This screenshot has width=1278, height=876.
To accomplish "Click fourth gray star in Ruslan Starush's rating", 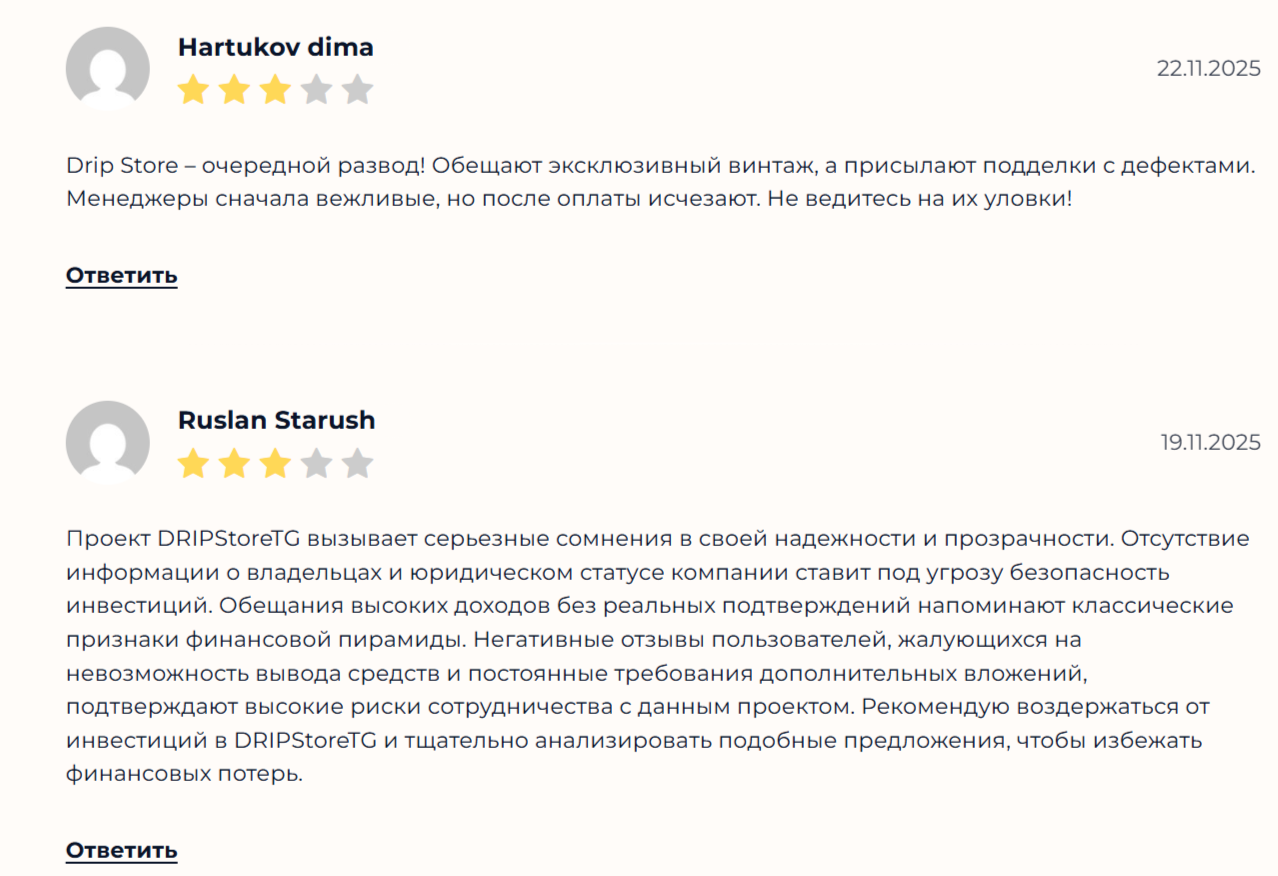I will (316, 464).
